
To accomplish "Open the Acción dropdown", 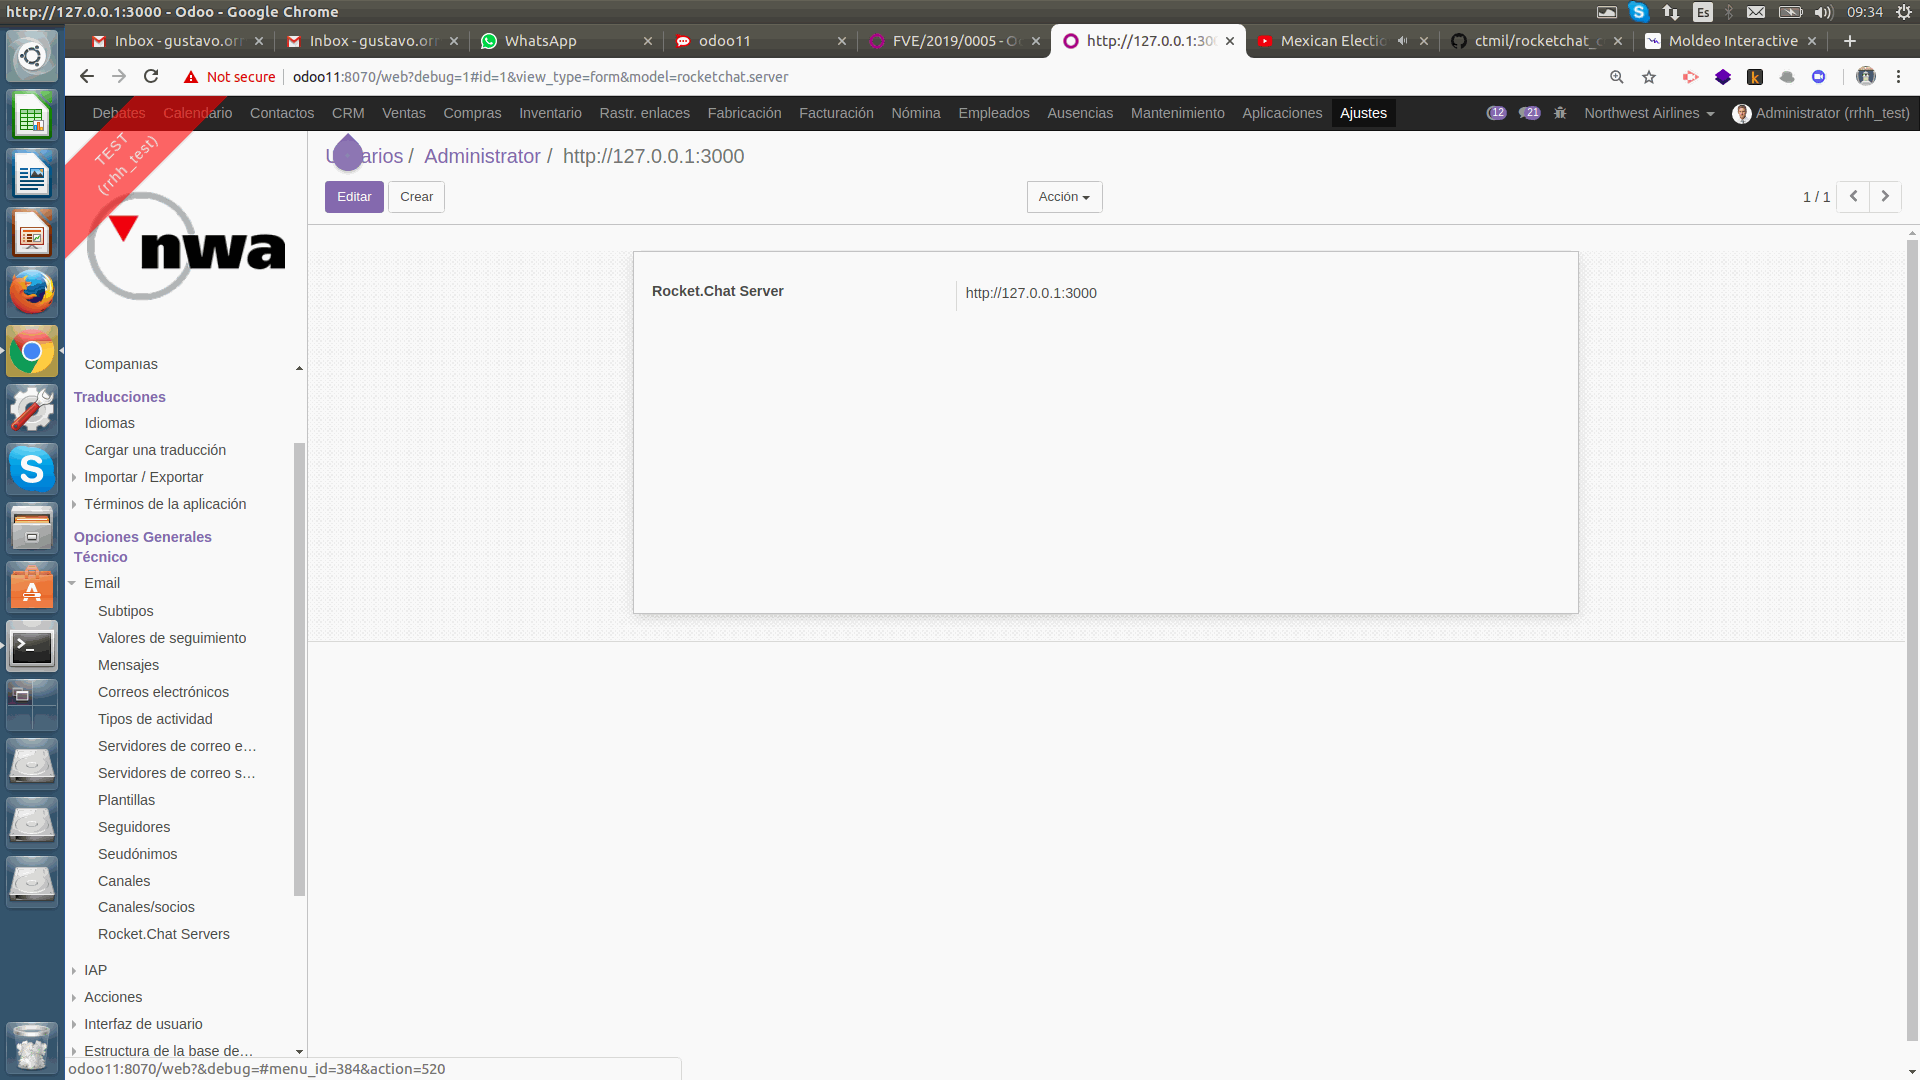I will (1064, 197).
